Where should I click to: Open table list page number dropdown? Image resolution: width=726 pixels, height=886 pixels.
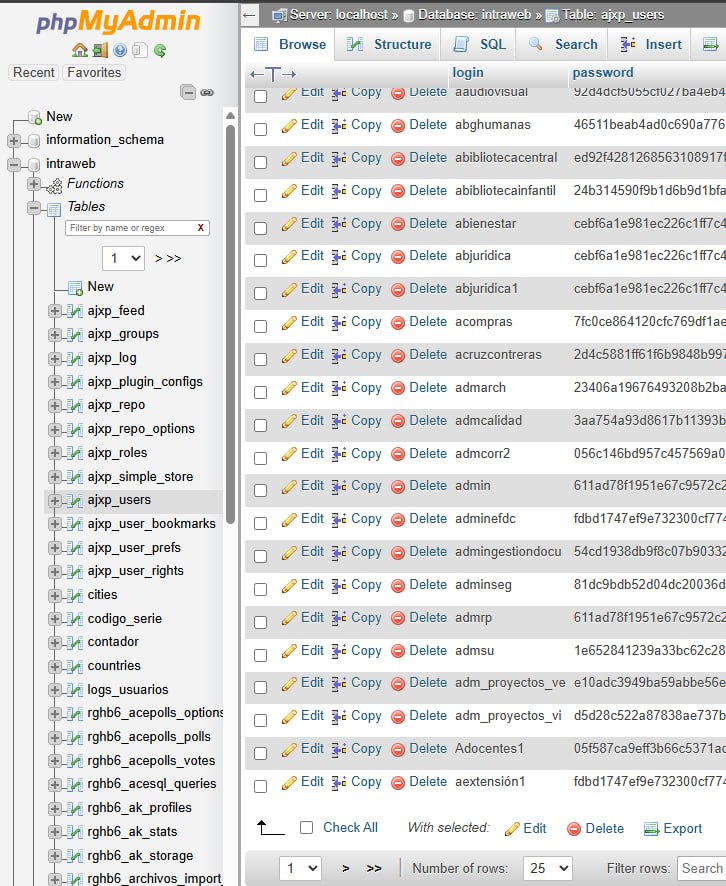pyautogui.click(x=124, y=259)
